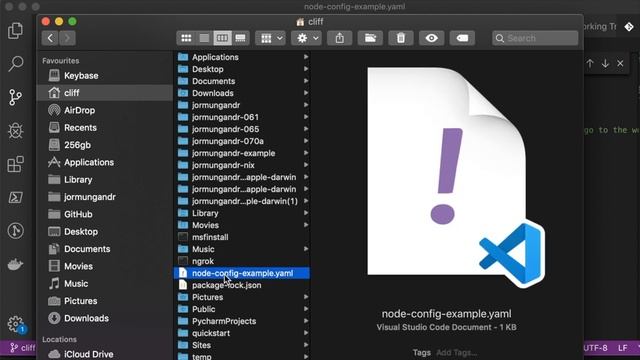Expand jormungandr-061 folder arrow
The image size is (640, 360).
pyautogui.click(x=306, y=117)
